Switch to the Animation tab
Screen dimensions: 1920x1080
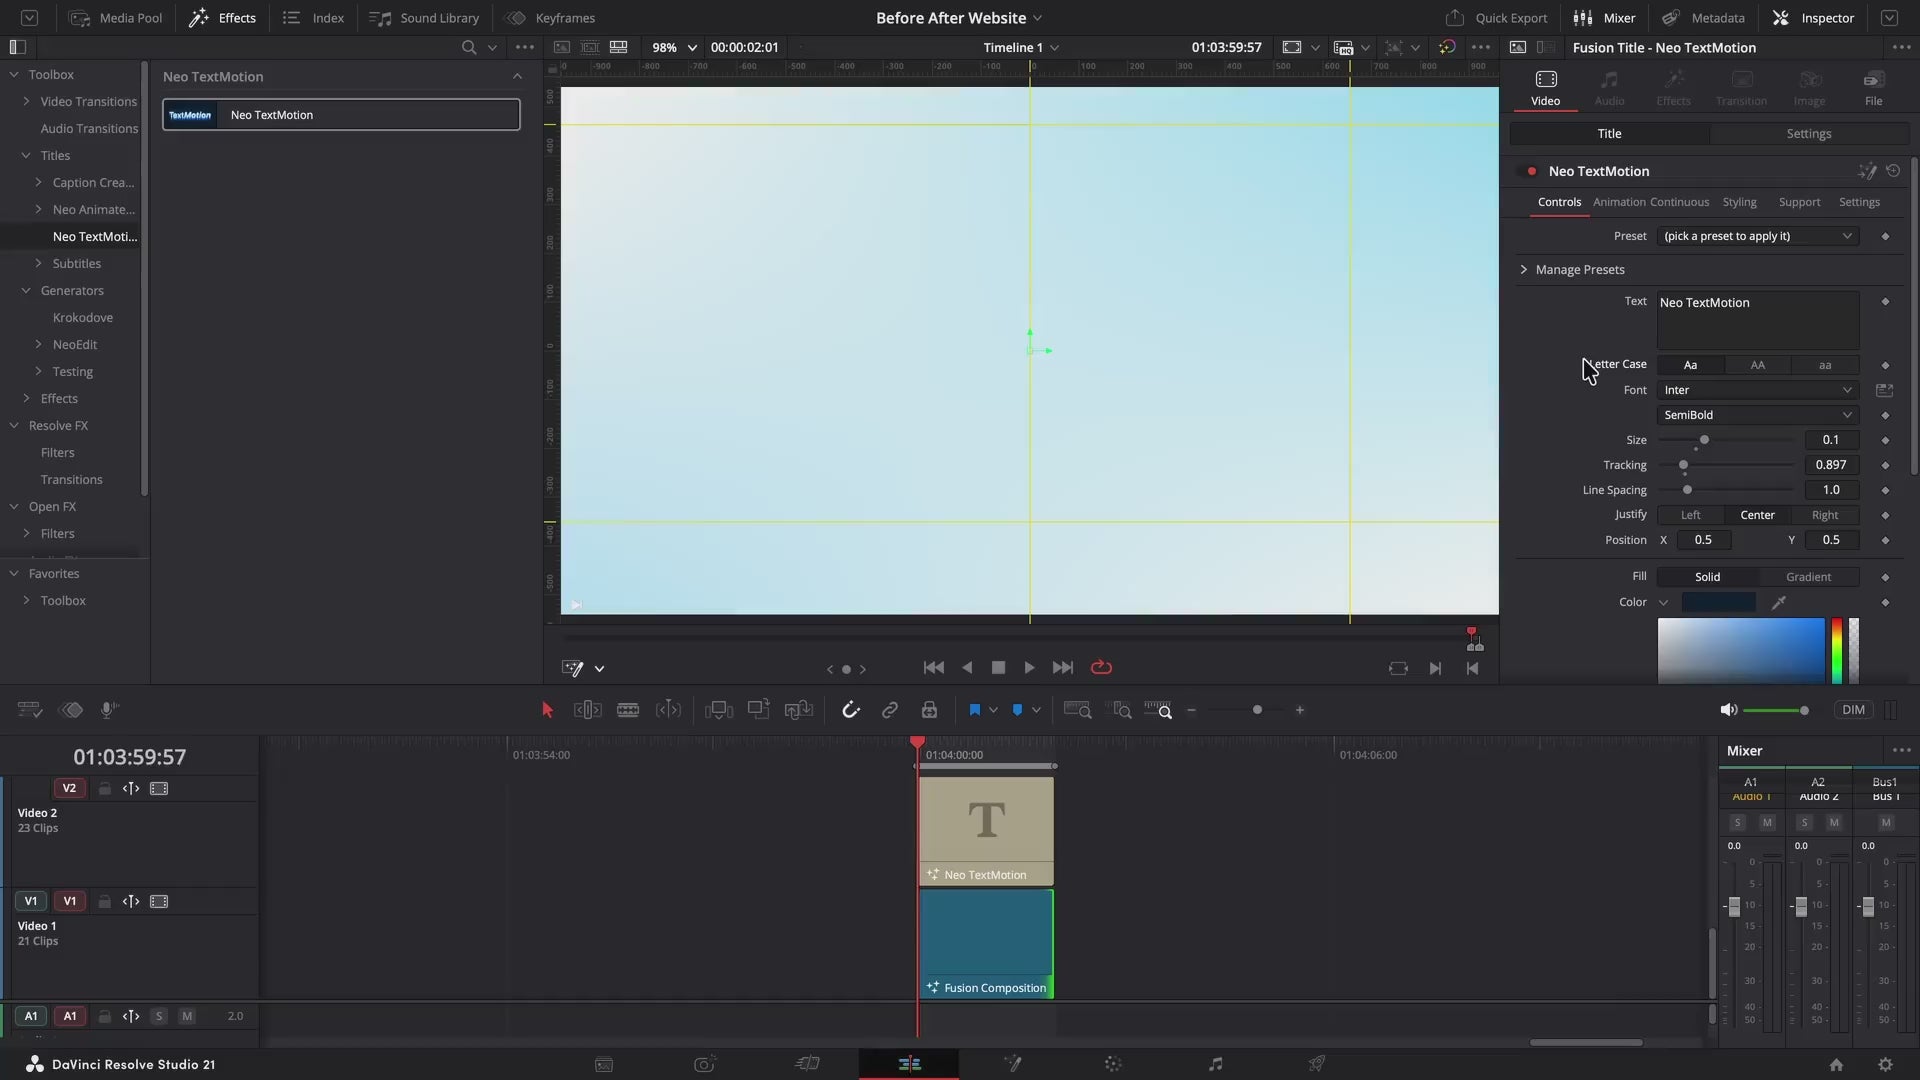1619,202
